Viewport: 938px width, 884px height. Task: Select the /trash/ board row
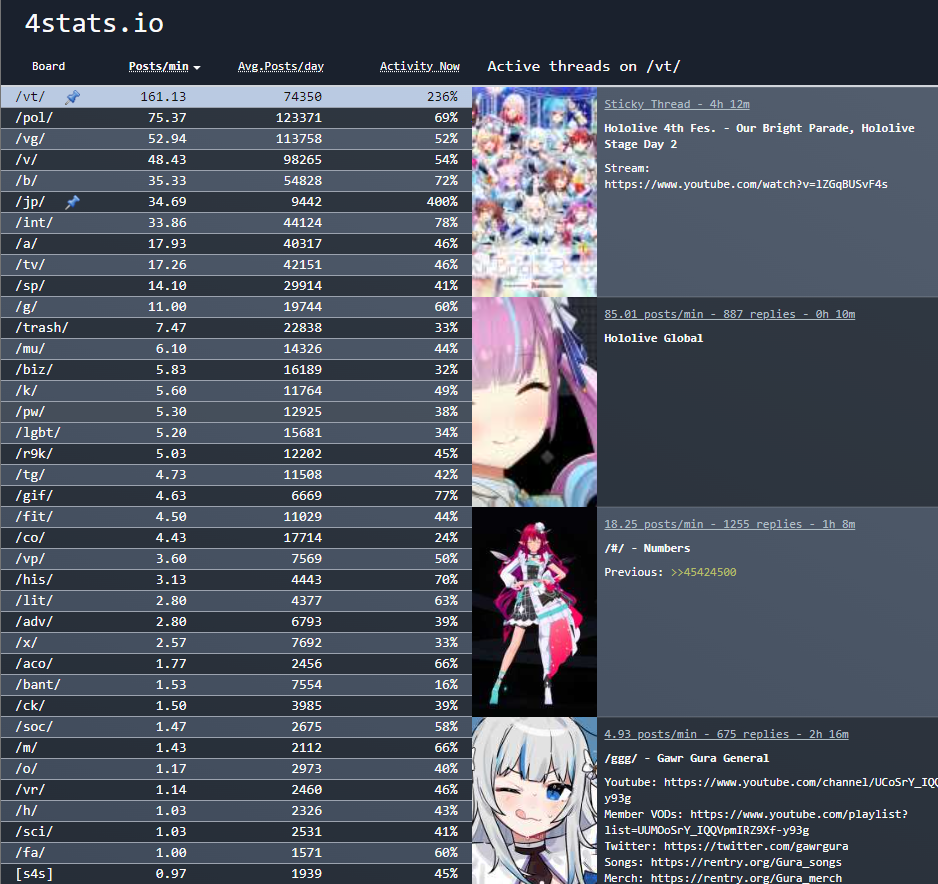click(x=236, y=328)
